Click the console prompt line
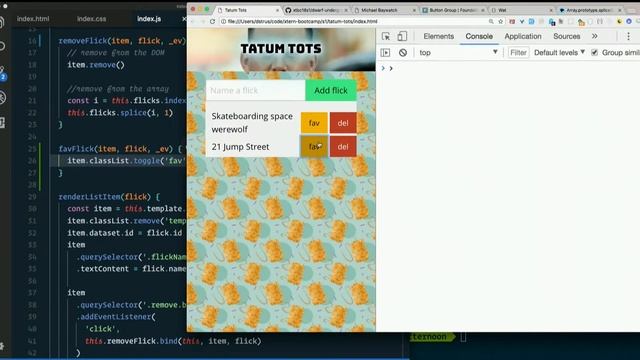This screenshot has width=640, height=360. 508,68
